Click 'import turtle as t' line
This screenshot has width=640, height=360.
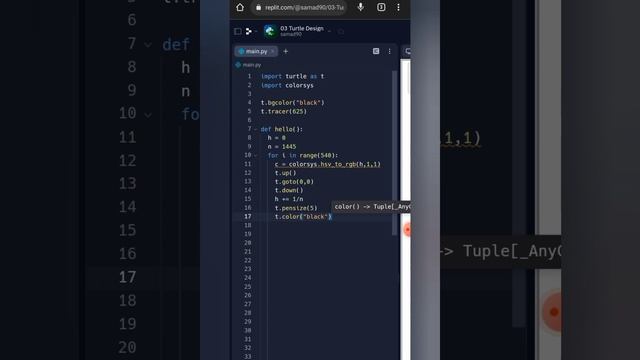[x=293, y=76]
